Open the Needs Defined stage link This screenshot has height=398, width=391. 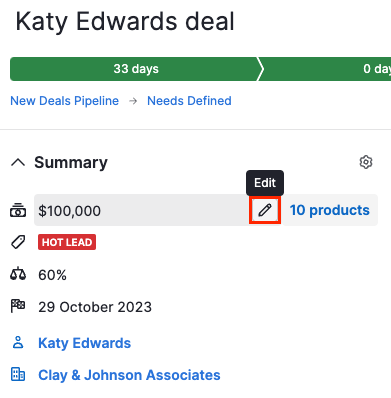pyautogui.click(x=189, y=101)
